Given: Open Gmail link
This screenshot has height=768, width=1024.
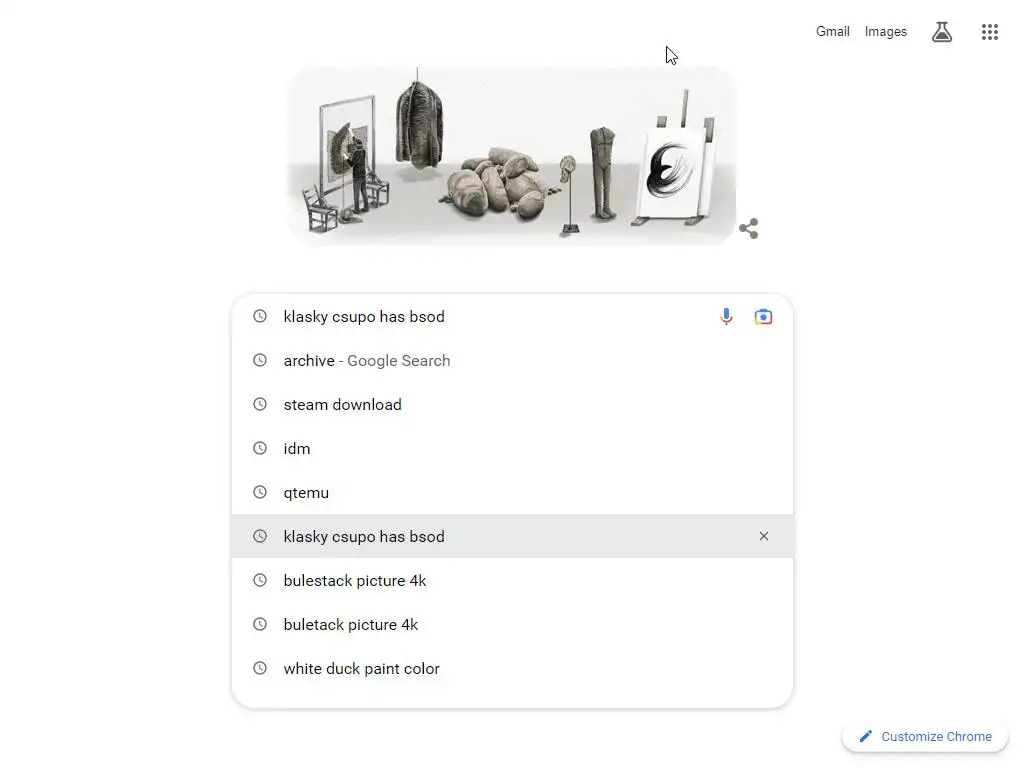Looking at the screenshot, I should click(x=832, y=31).
